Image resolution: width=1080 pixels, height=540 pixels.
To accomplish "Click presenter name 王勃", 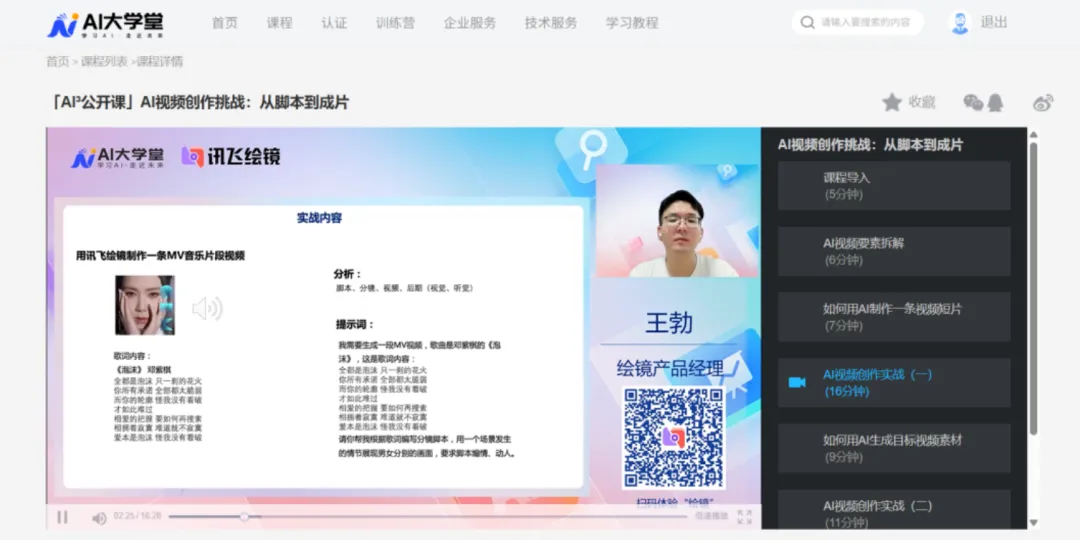I will [x=669, y=323].
